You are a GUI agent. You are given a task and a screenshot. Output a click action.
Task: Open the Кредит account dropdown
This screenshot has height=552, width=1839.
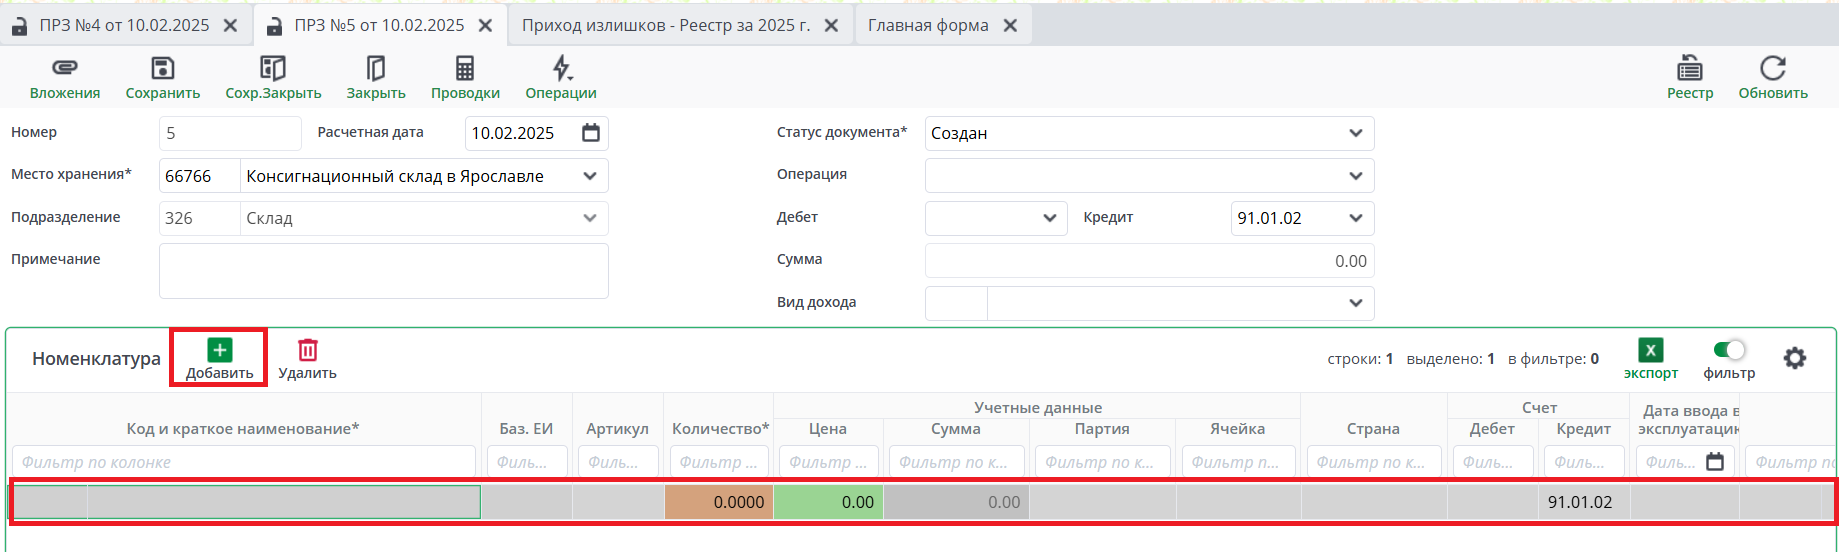click(x=1355, y=218)
